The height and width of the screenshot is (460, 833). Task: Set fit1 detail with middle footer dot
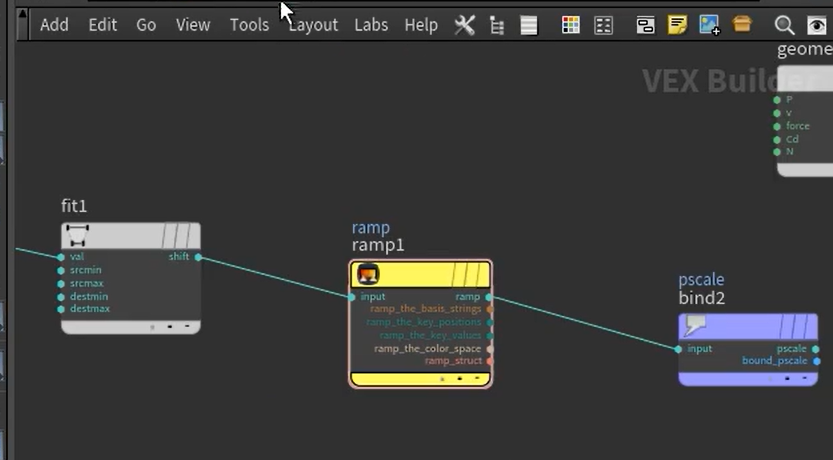point(169,327)
